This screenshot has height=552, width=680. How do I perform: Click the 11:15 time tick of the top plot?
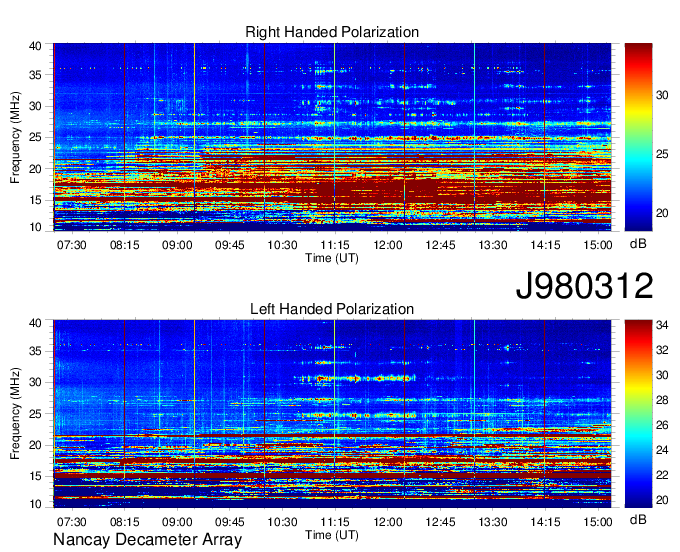(x=335, y=245)
